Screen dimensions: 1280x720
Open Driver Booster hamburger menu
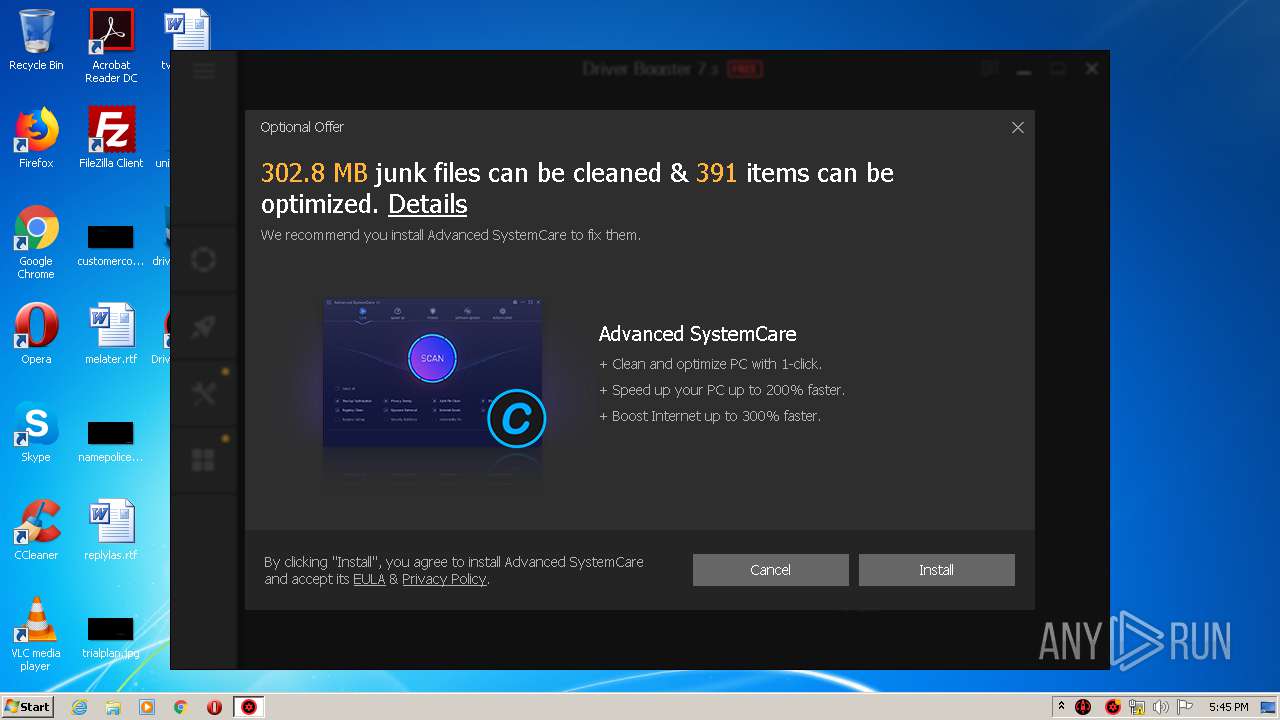click(x=204, y=70)
